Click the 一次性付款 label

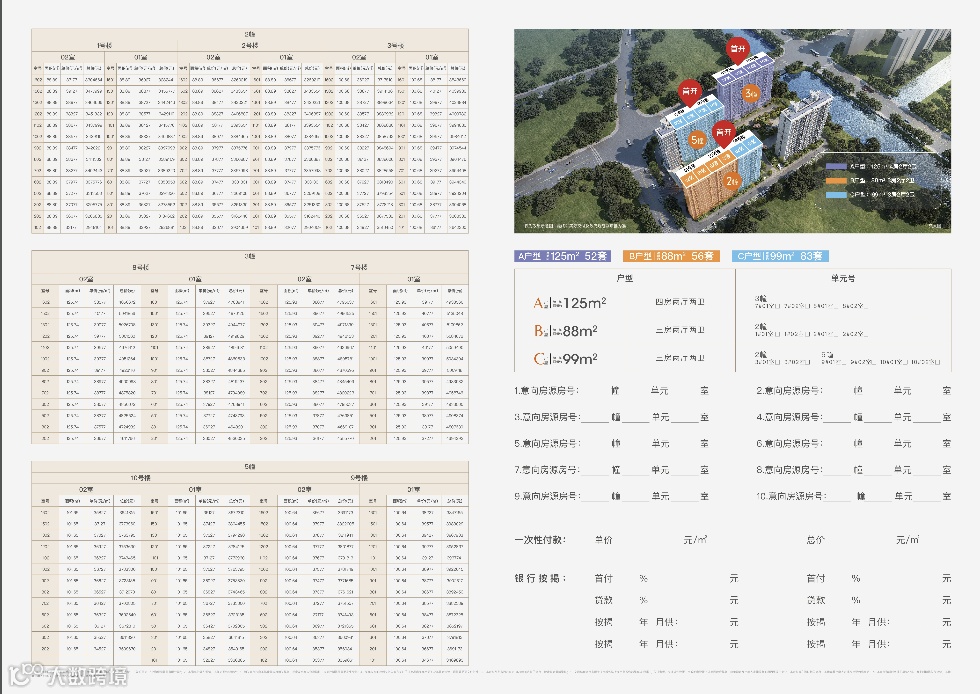[540, 540]
